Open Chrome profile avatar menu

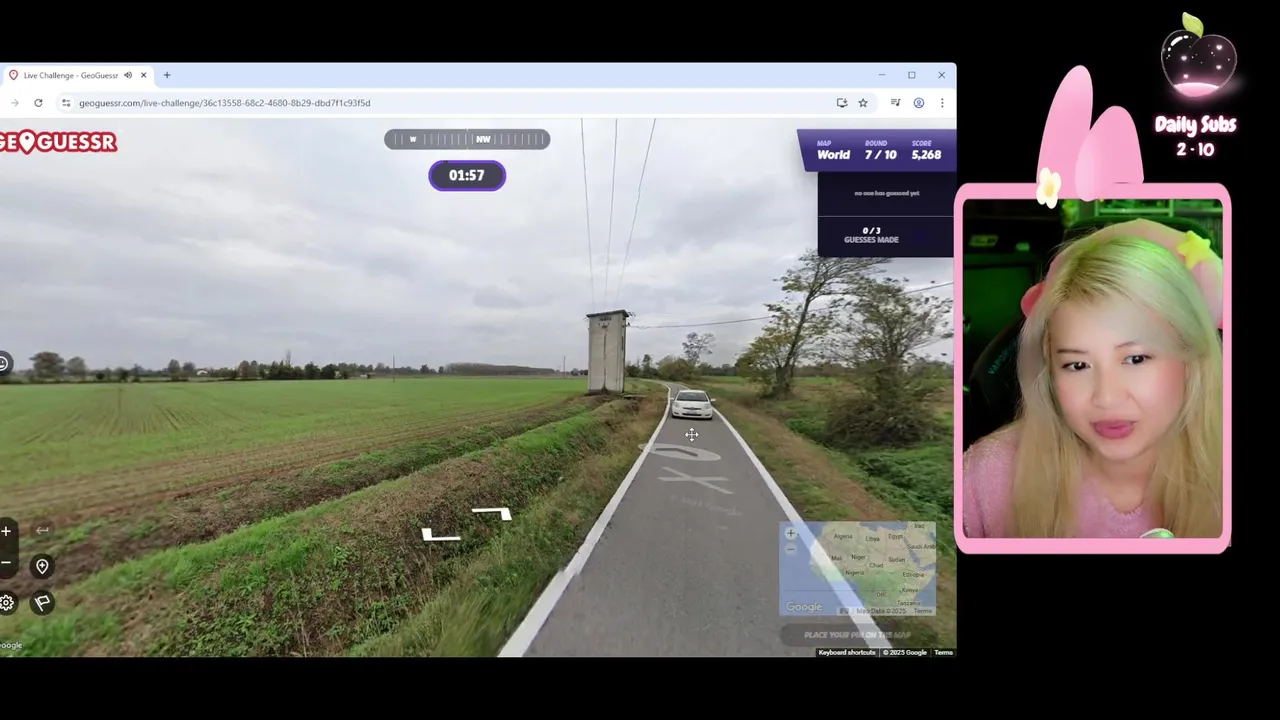coord(918,103)
